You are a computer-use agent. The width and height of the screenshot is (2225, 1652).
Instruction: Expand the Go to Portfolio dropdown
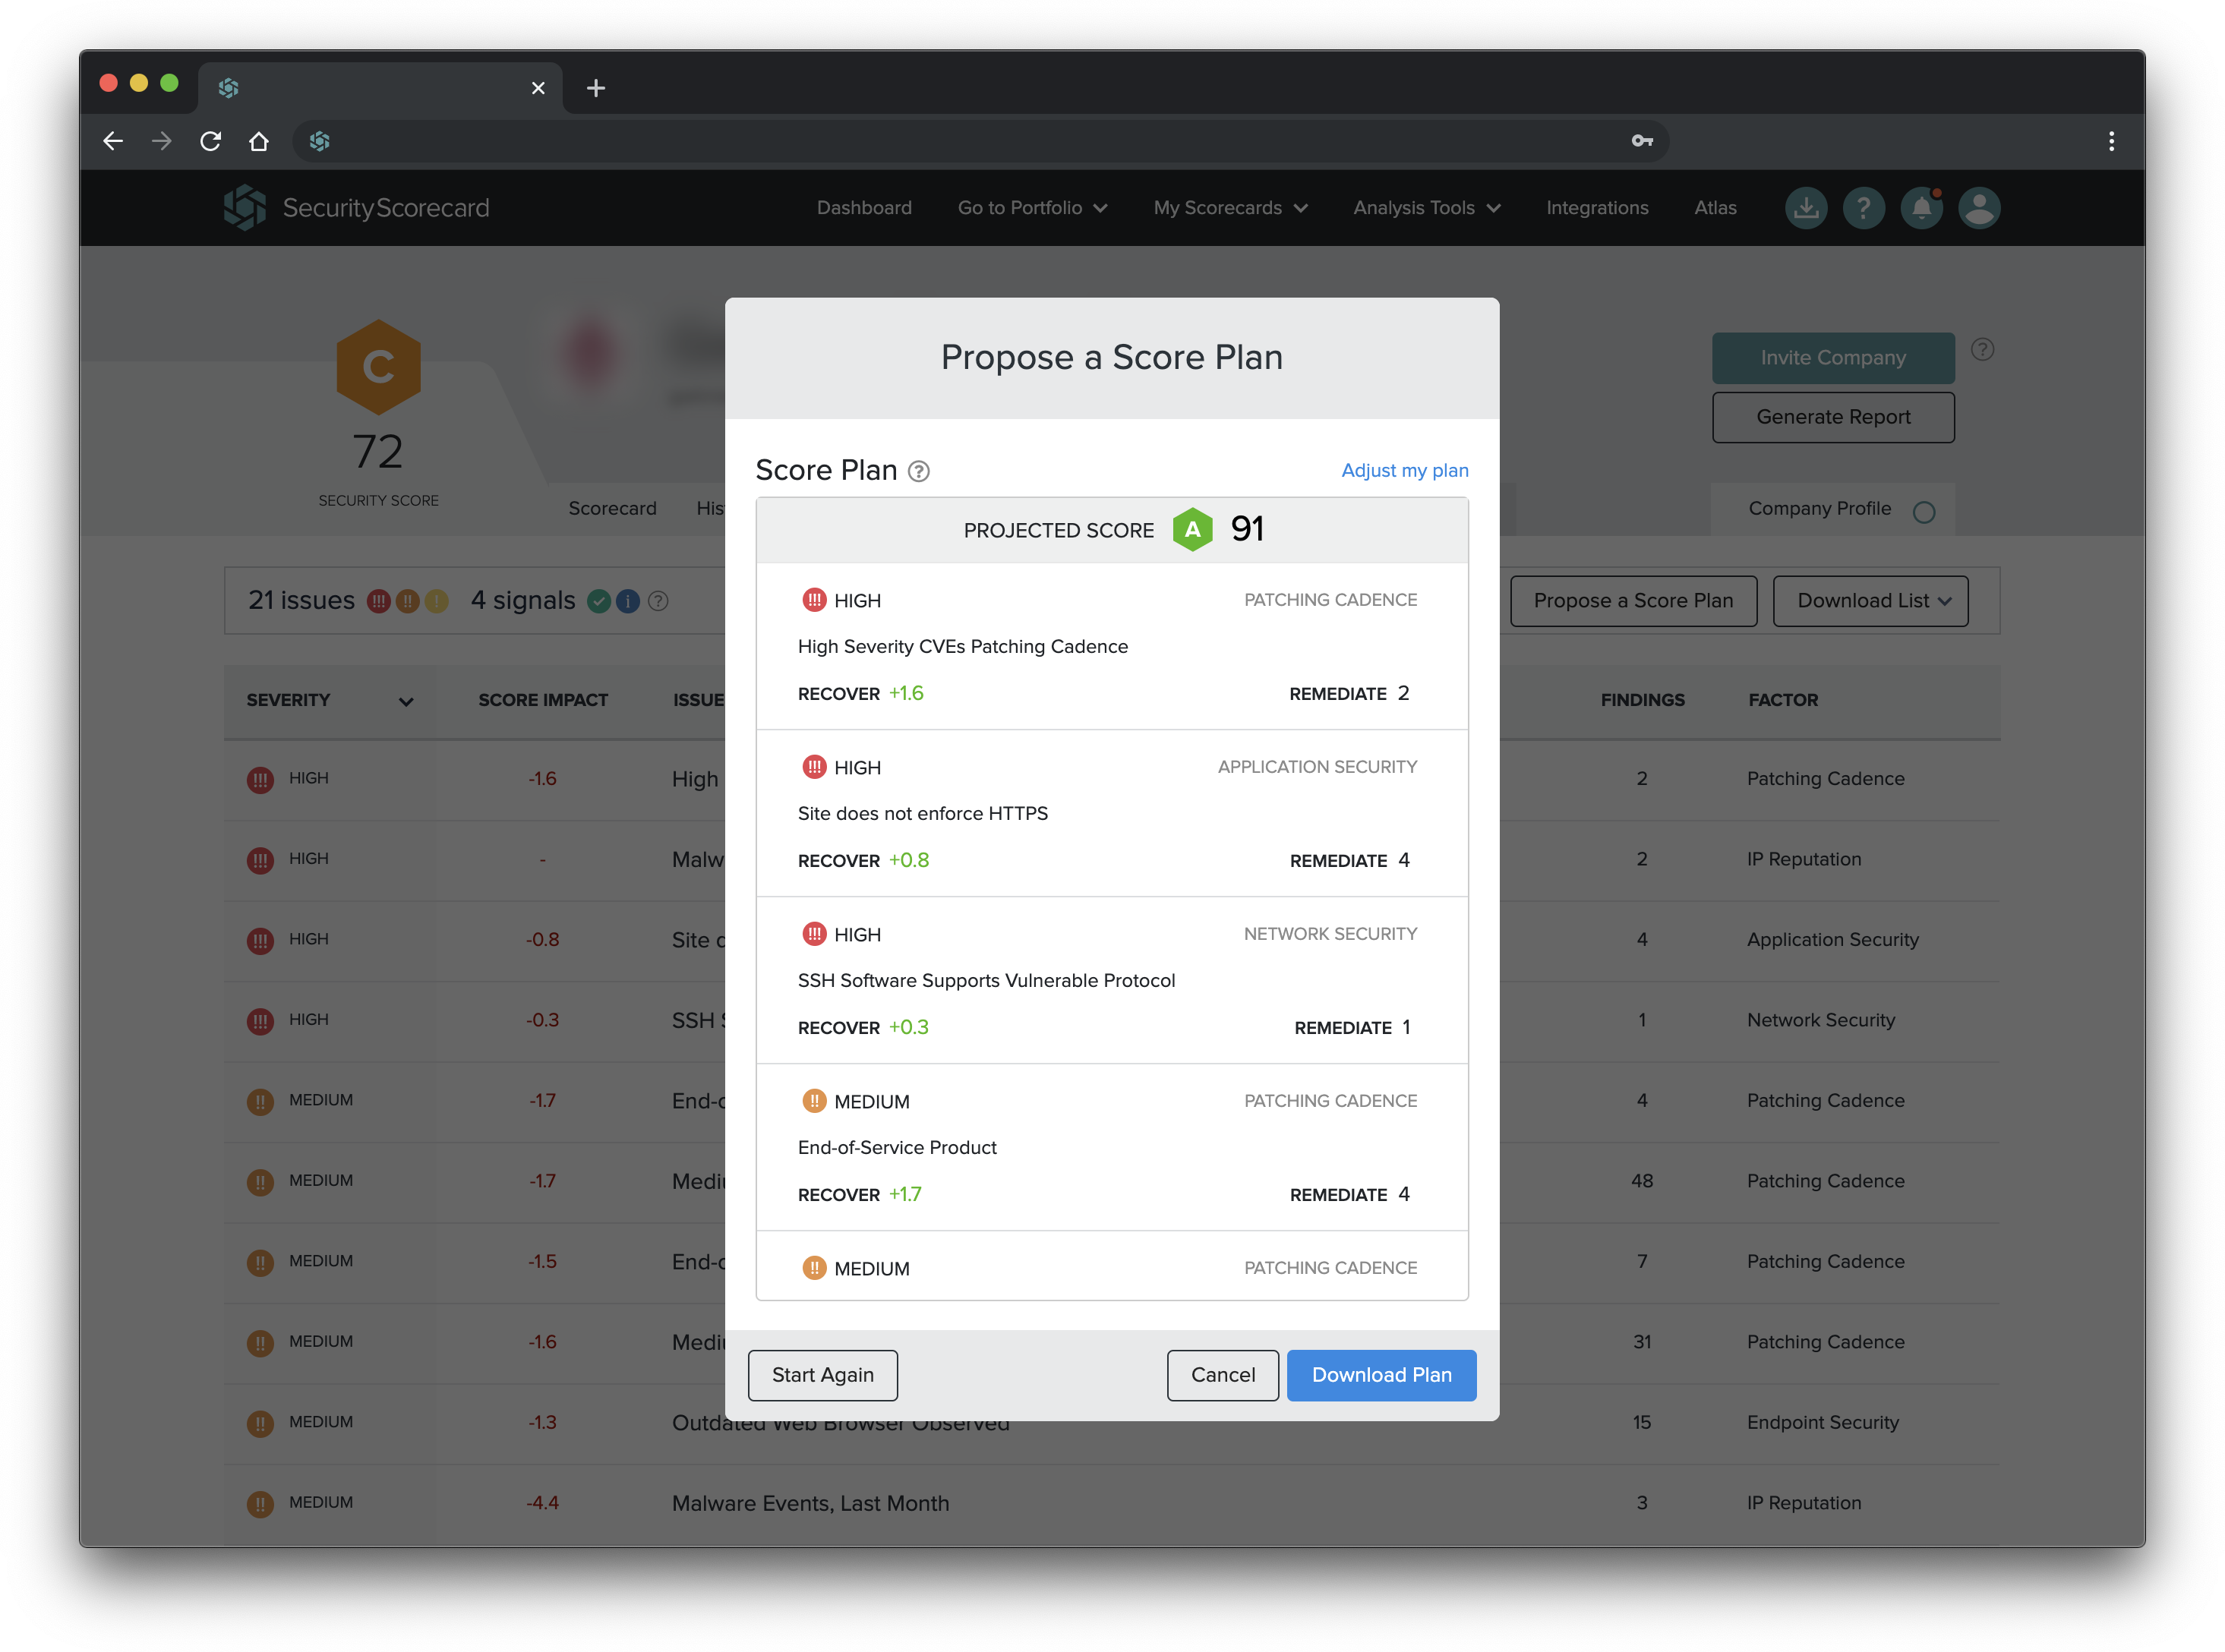(1032, 208)
